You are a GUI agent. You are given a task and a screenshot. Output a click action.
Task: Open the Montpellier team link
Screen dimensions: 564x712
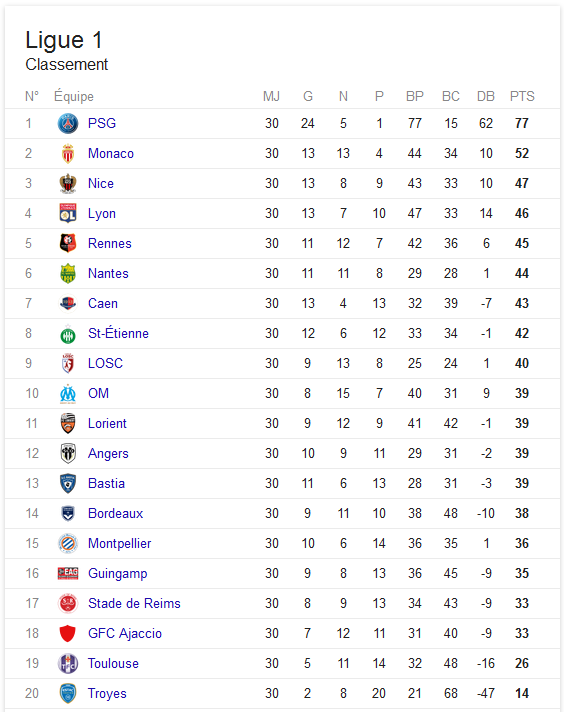[x=119, y=543]
